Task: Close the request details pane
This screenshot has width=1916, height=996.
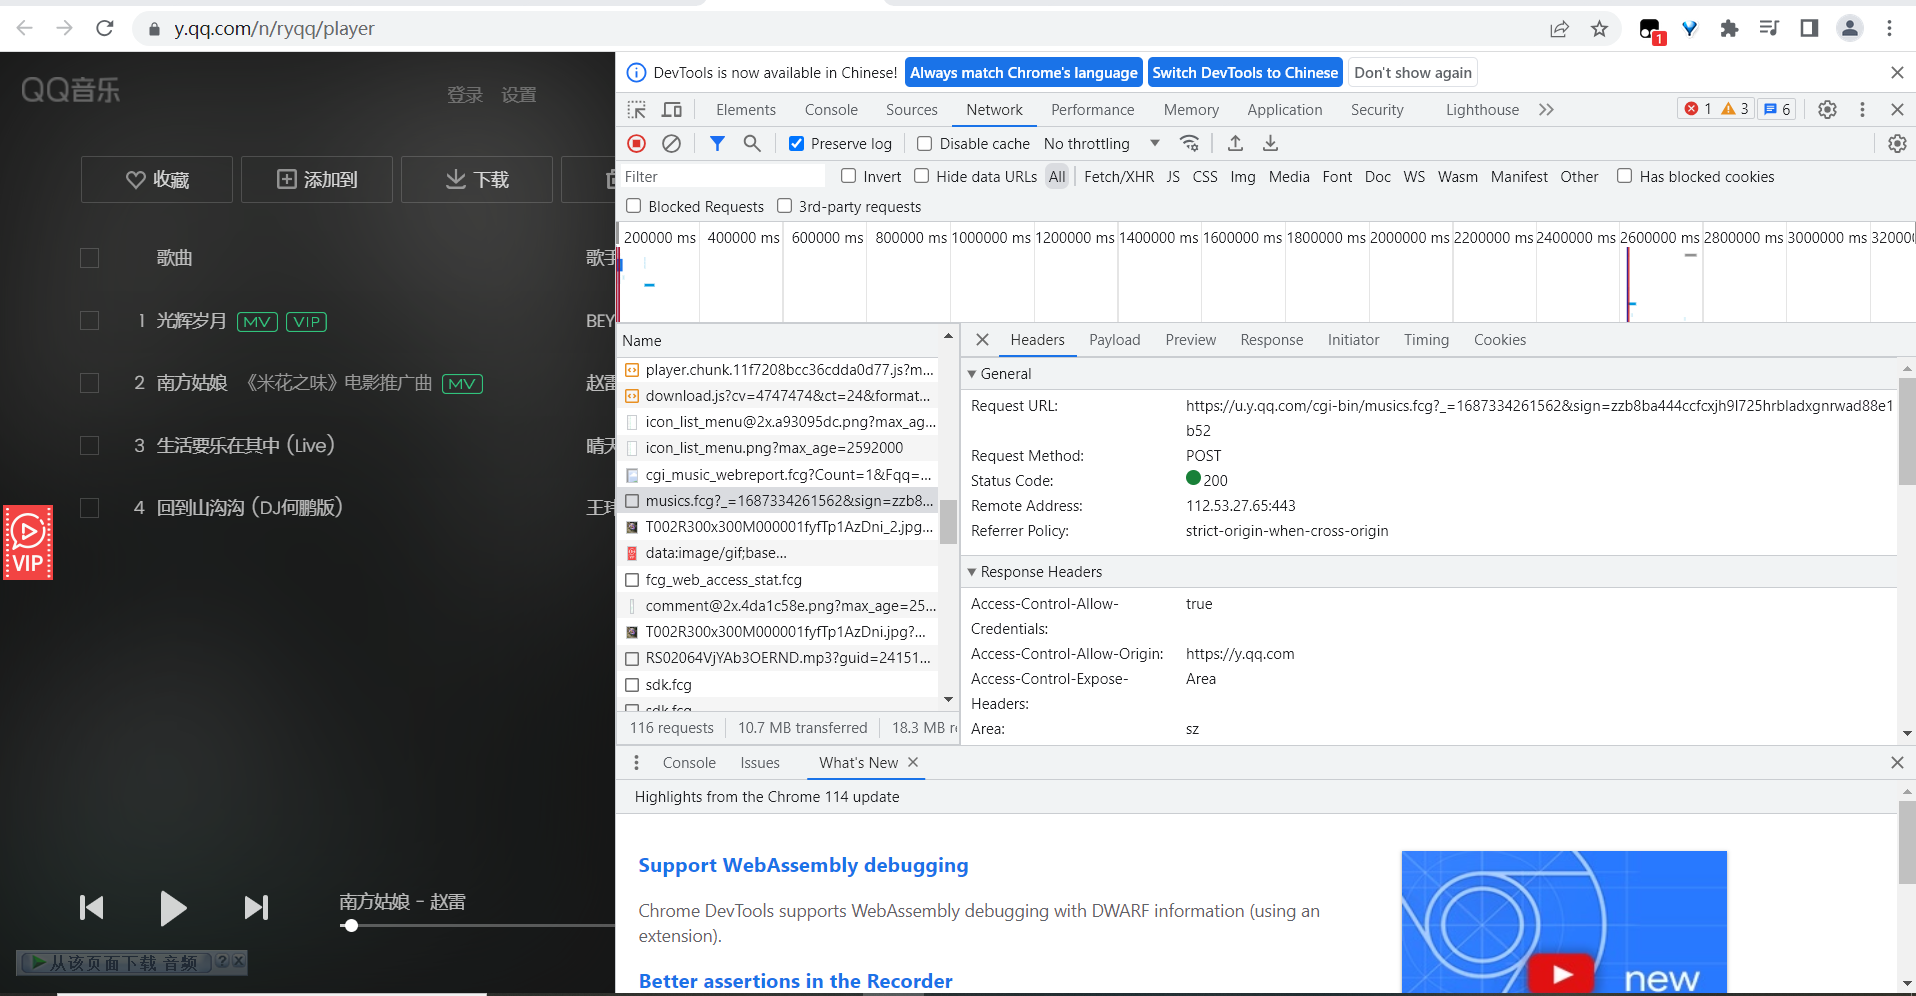Action: pyautogui.click(x=982, y=340)
